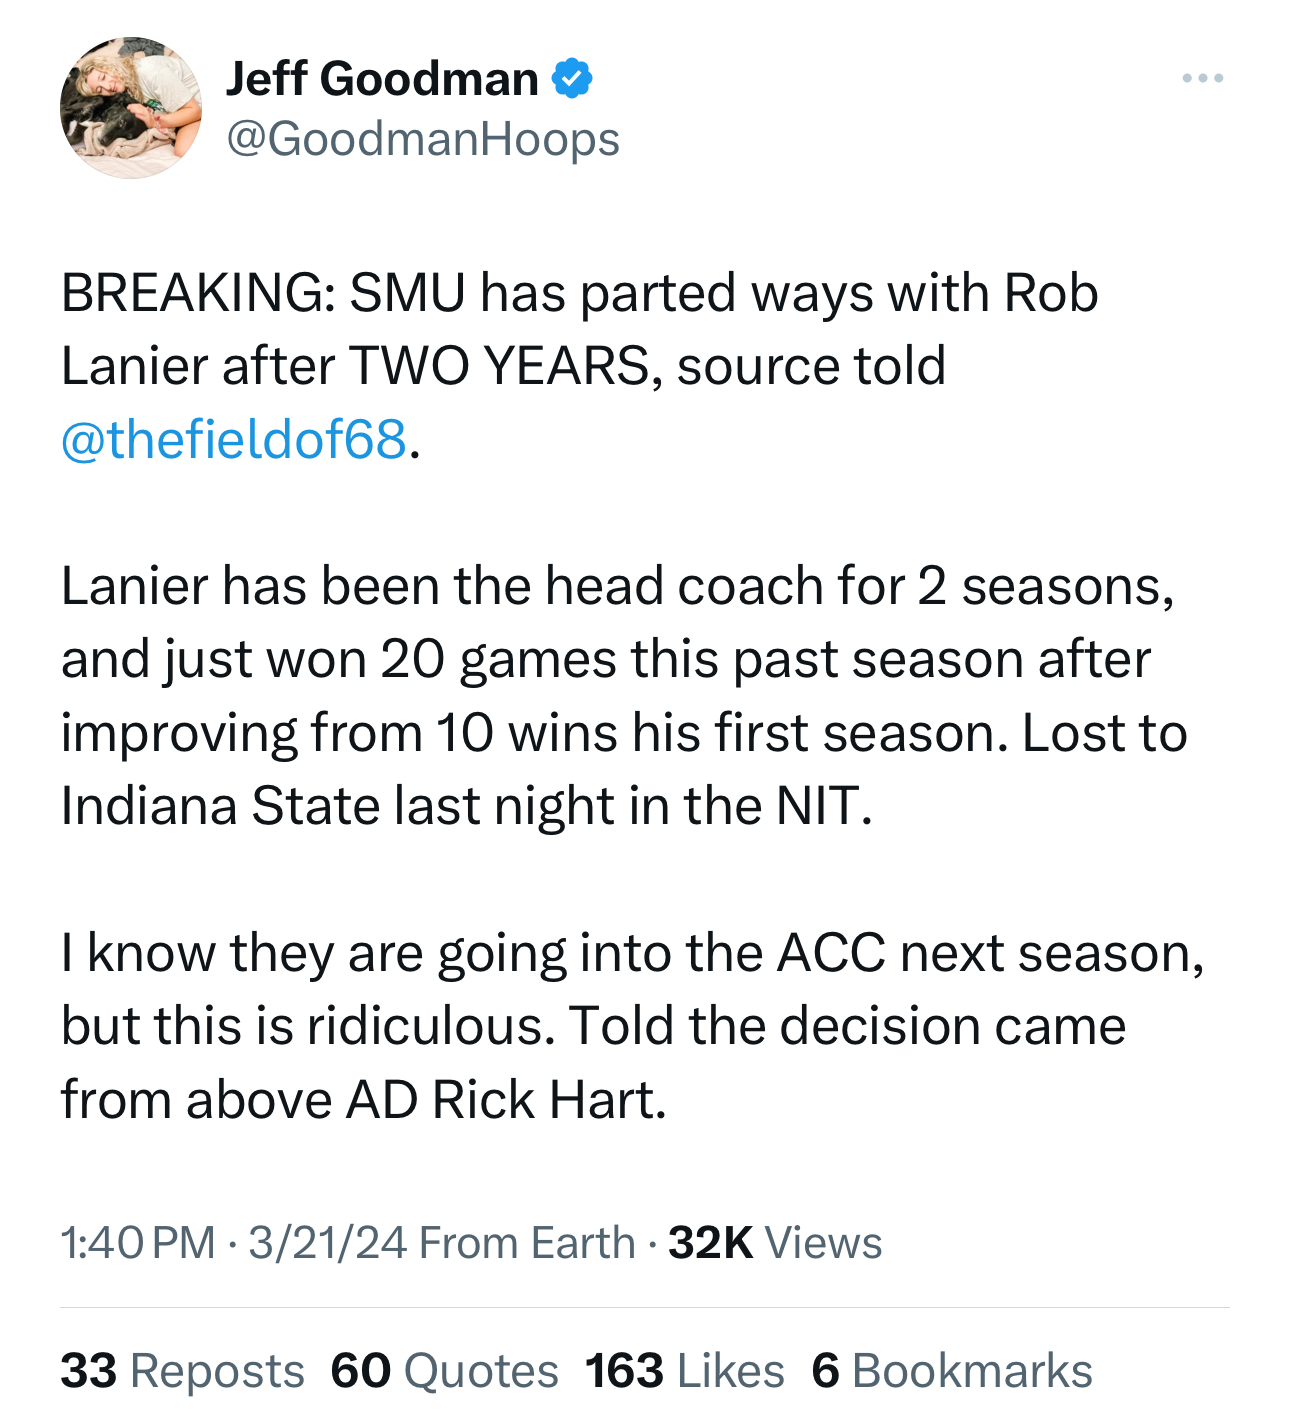Click the blue verified badge
This screenshot has width=1290, height=1418.
tap(572, 79)
